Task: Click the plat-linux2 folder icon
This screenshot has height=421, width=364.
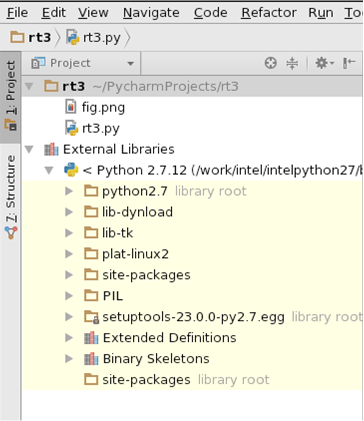Action: pyautogui.click(x=91, y=254)
